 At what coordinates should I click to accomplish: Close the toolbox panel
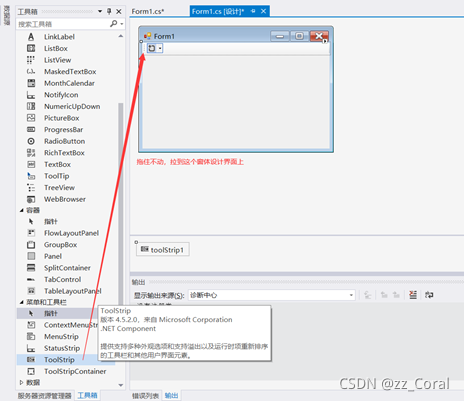[119, 11]
